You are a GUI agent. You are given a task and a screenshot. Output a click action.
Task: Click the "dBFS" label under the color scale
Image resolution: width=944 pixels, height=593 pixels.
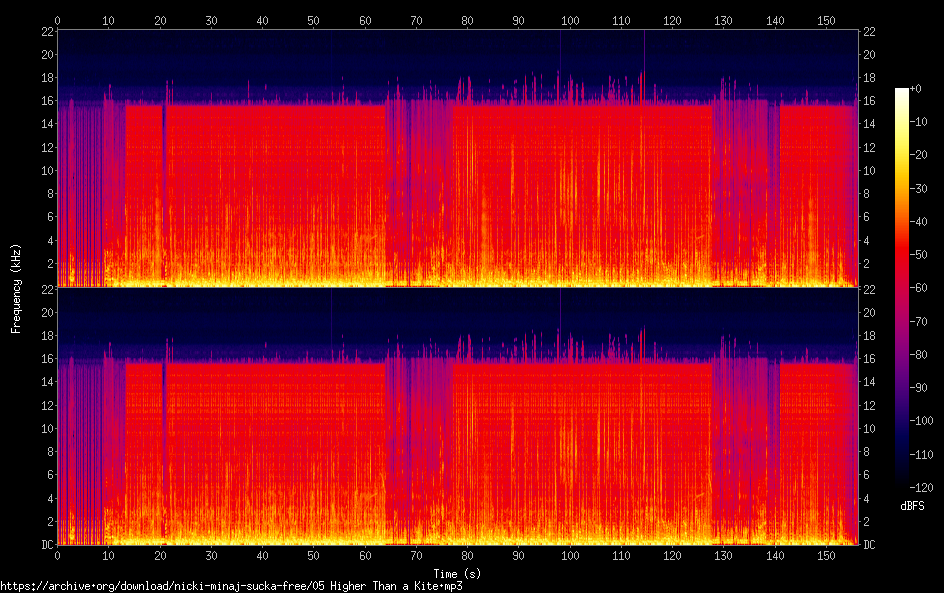tap(911, 507)
